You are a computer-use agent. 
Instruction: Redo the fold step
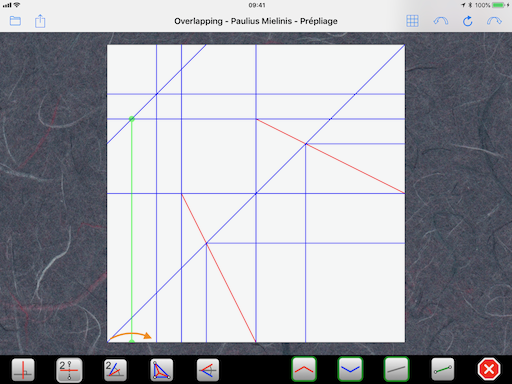point(494,21)
